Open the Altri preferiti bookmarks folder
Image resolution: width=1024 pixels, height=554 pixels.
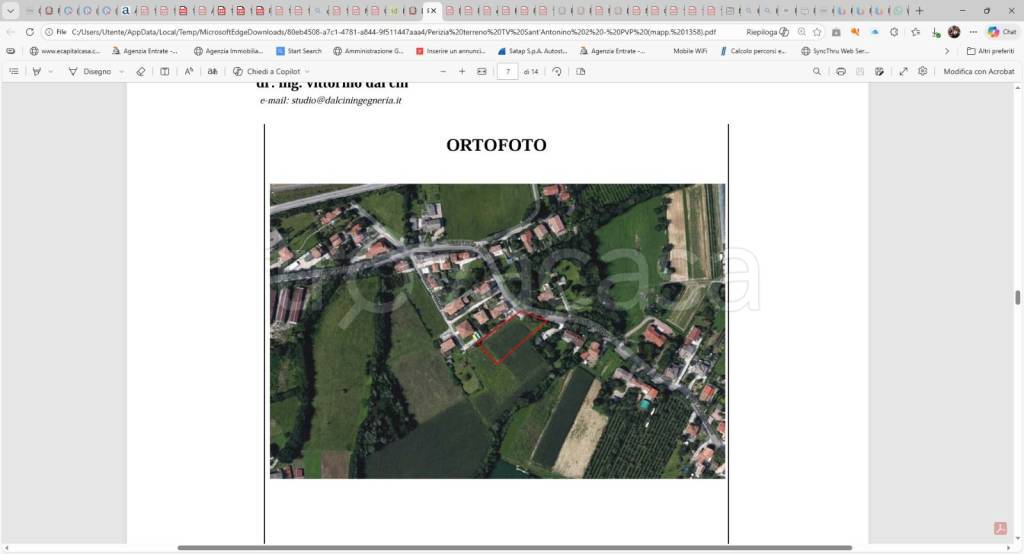point(990,51)
